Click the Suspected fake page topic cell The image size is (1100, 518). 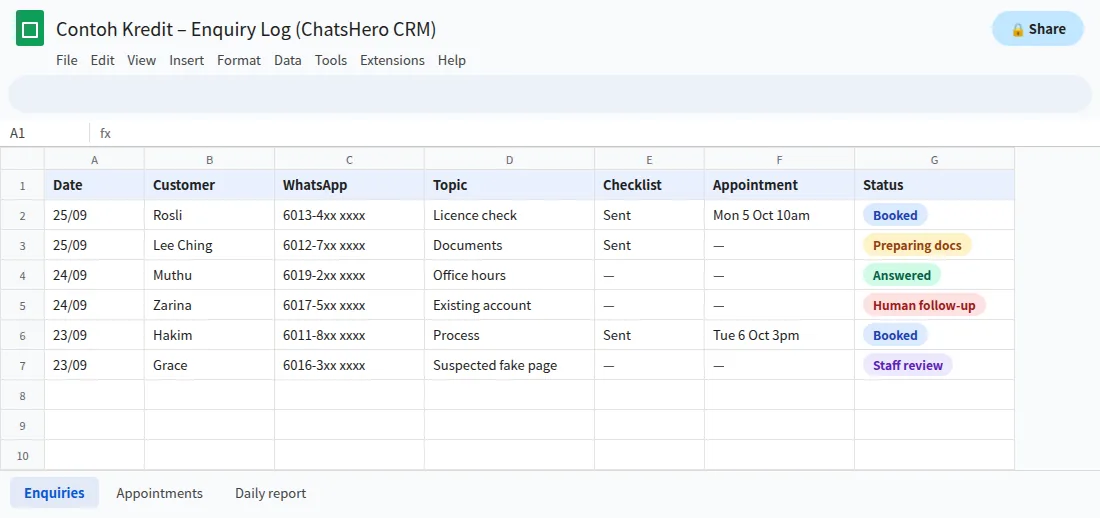pyautogui.click(x=510, y=365)
